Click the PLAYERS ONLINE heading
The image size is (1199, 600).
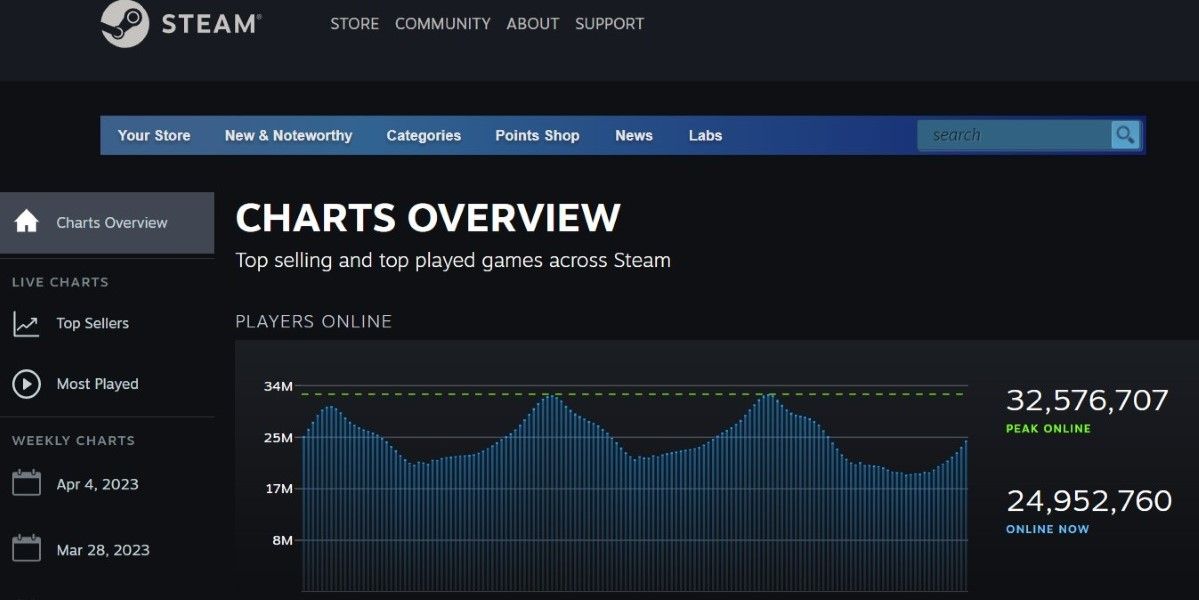(314, 322)
